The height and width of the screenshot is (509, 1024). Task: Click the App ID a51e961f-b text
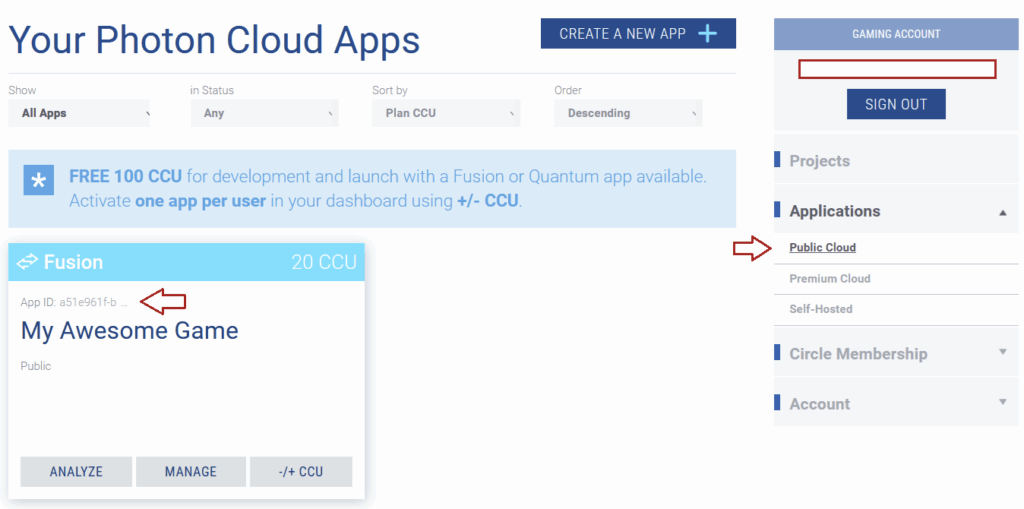[74, 302]
